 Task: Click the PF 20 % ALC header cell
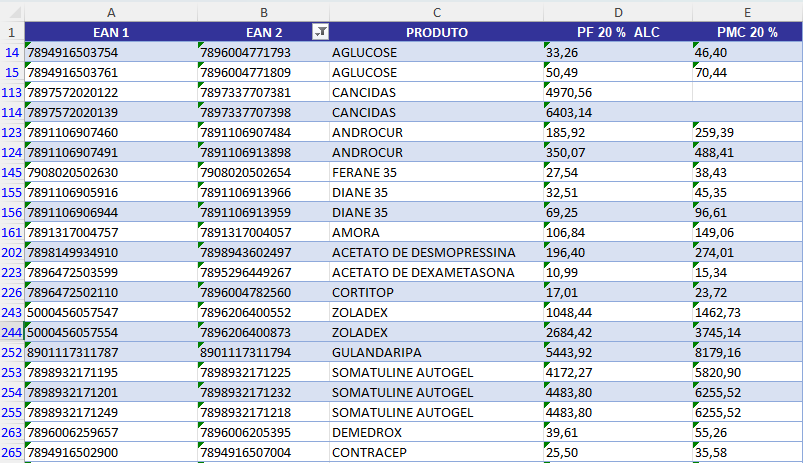tap(618, 32)
